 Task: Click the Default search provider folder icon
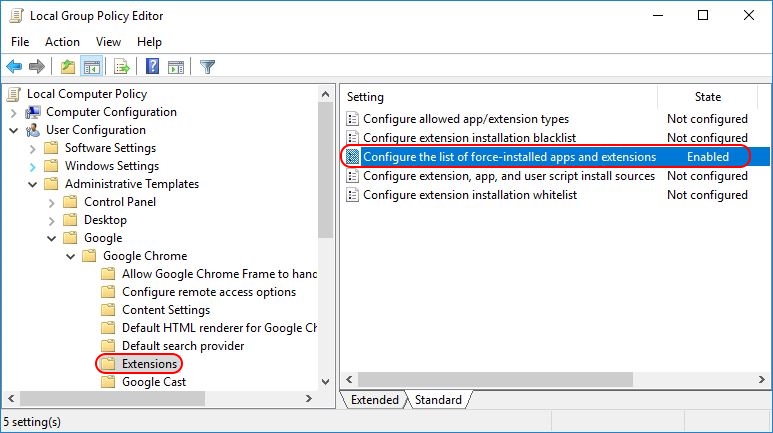[108, 346]
